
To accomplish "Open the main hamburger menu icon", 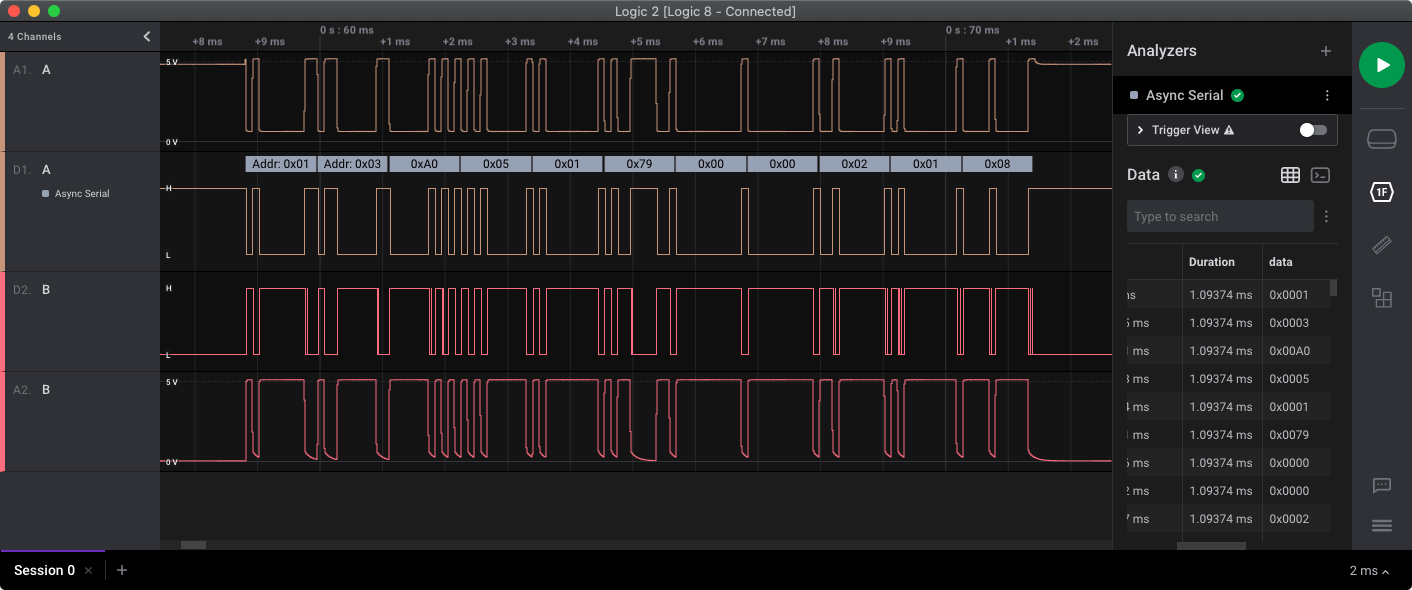I will point(1381,526).
